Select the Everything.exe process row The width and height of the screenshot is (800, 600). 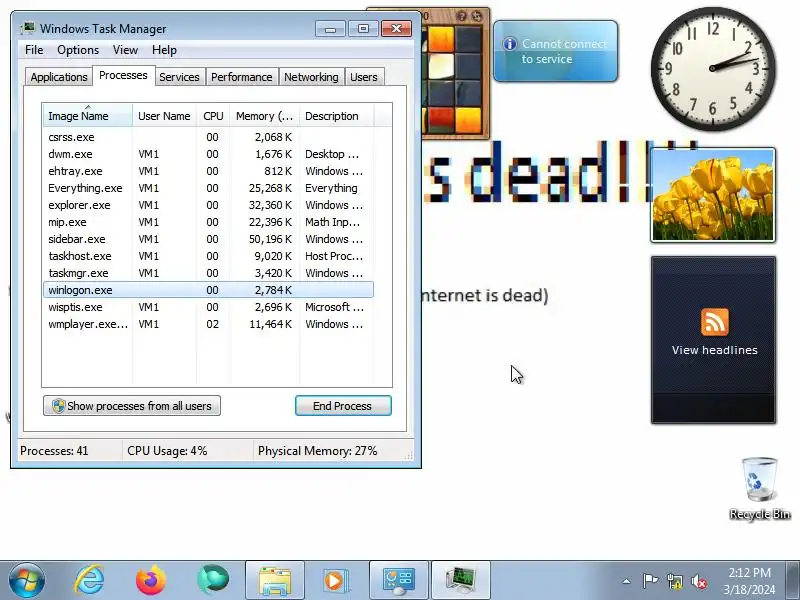click(208, 188)
